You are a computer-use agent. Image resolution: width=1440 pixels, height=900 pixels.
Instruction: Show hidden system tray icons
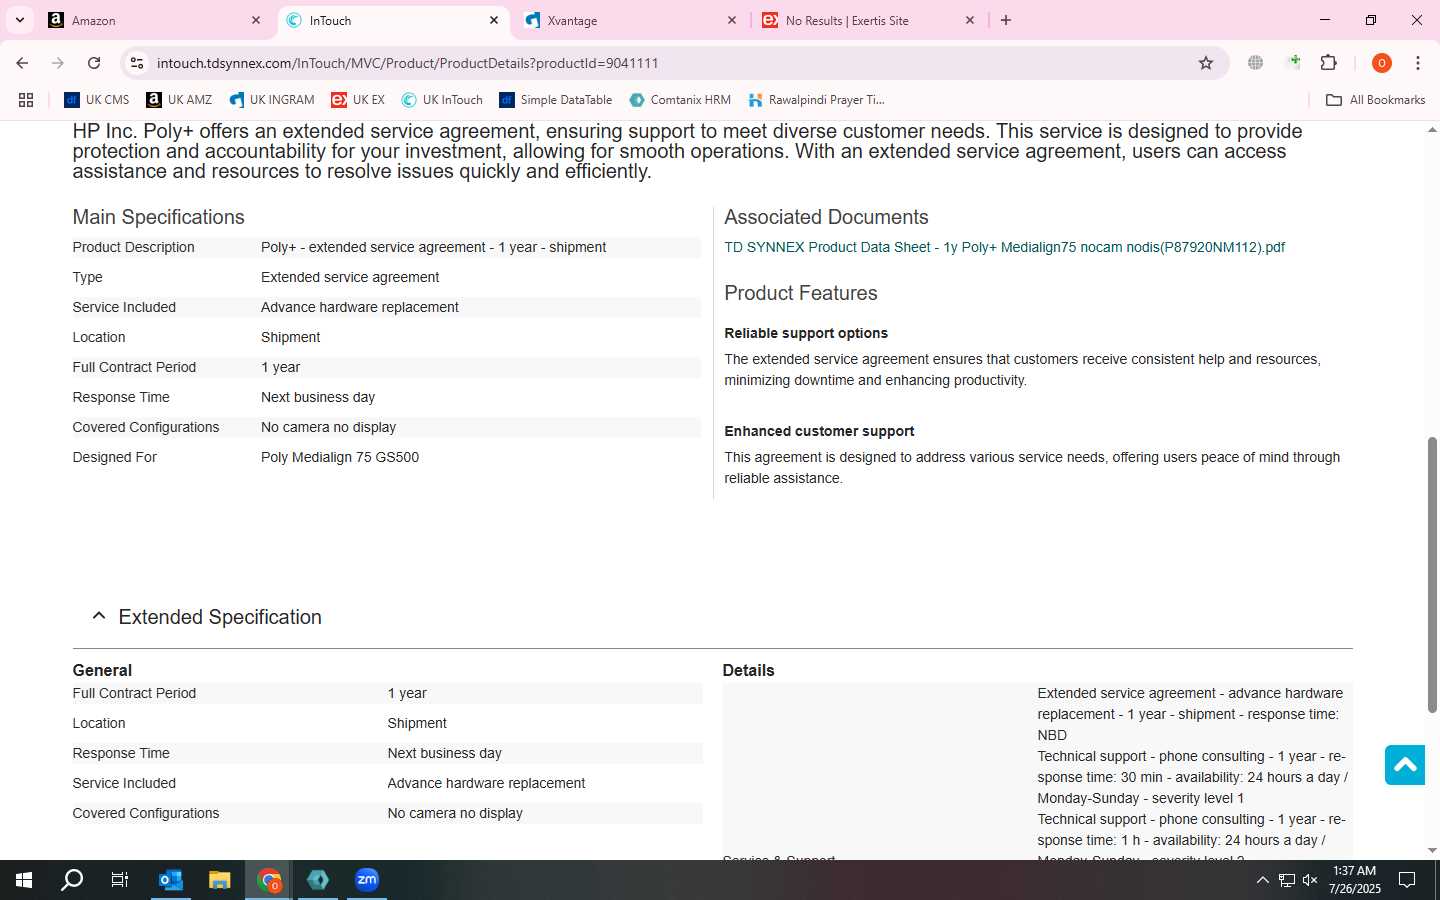(x=1262, y=880)
